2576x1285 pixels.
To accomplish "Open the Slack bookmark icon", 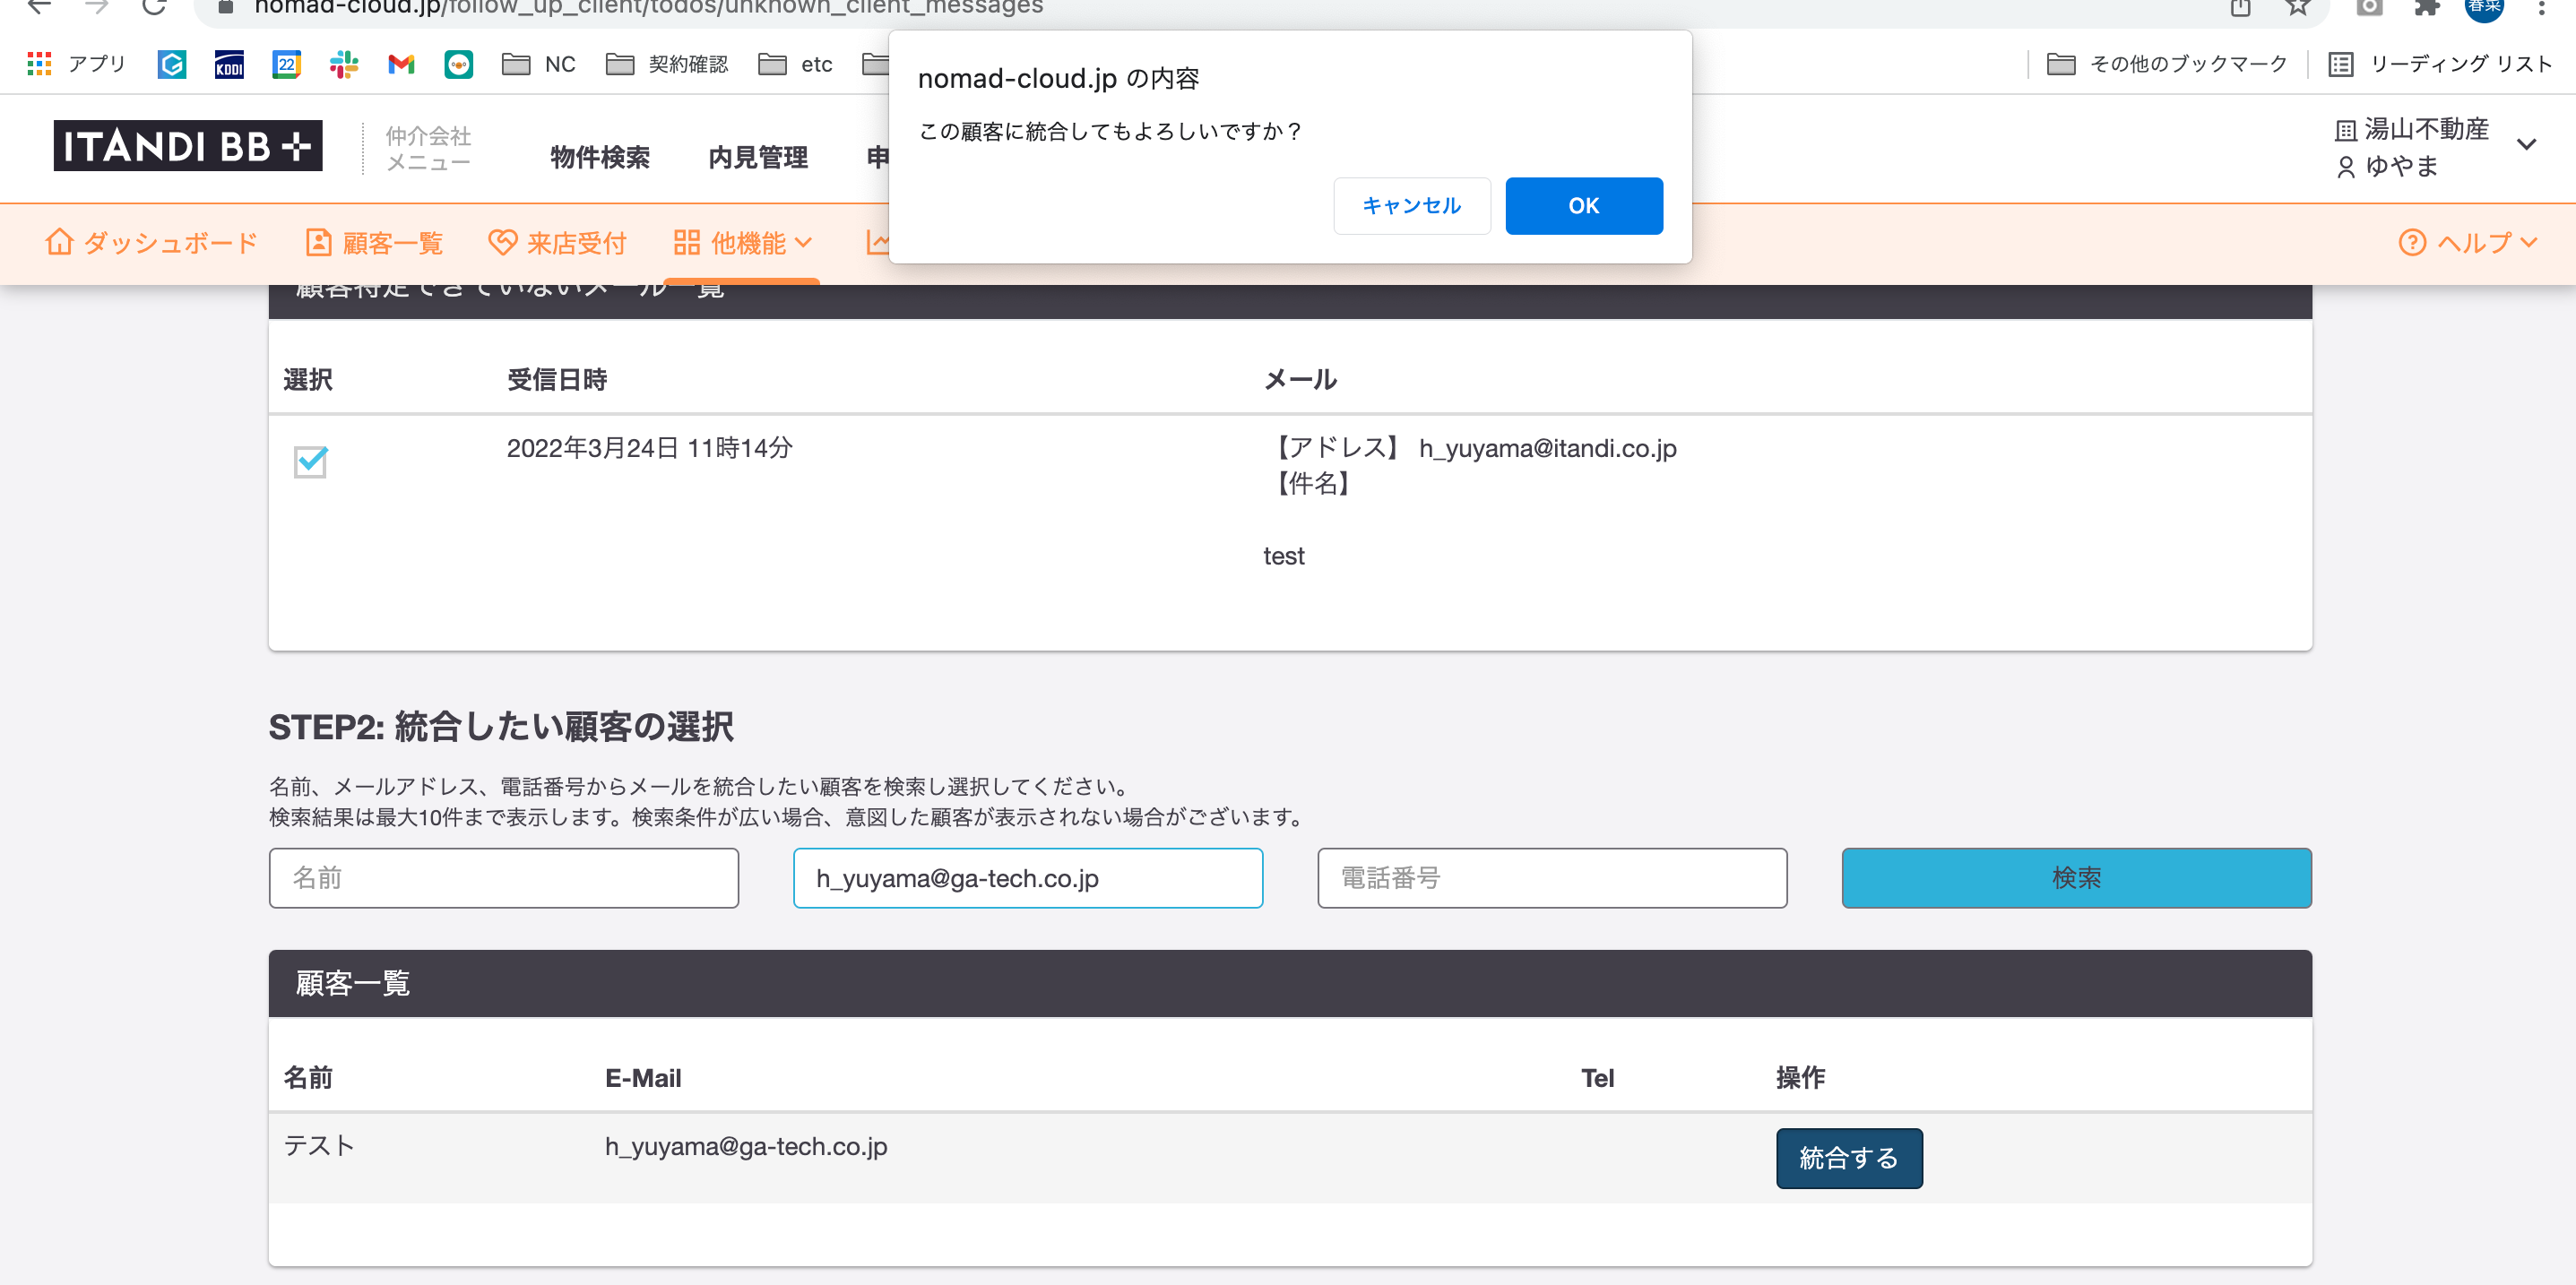I will tap(344, 64).
